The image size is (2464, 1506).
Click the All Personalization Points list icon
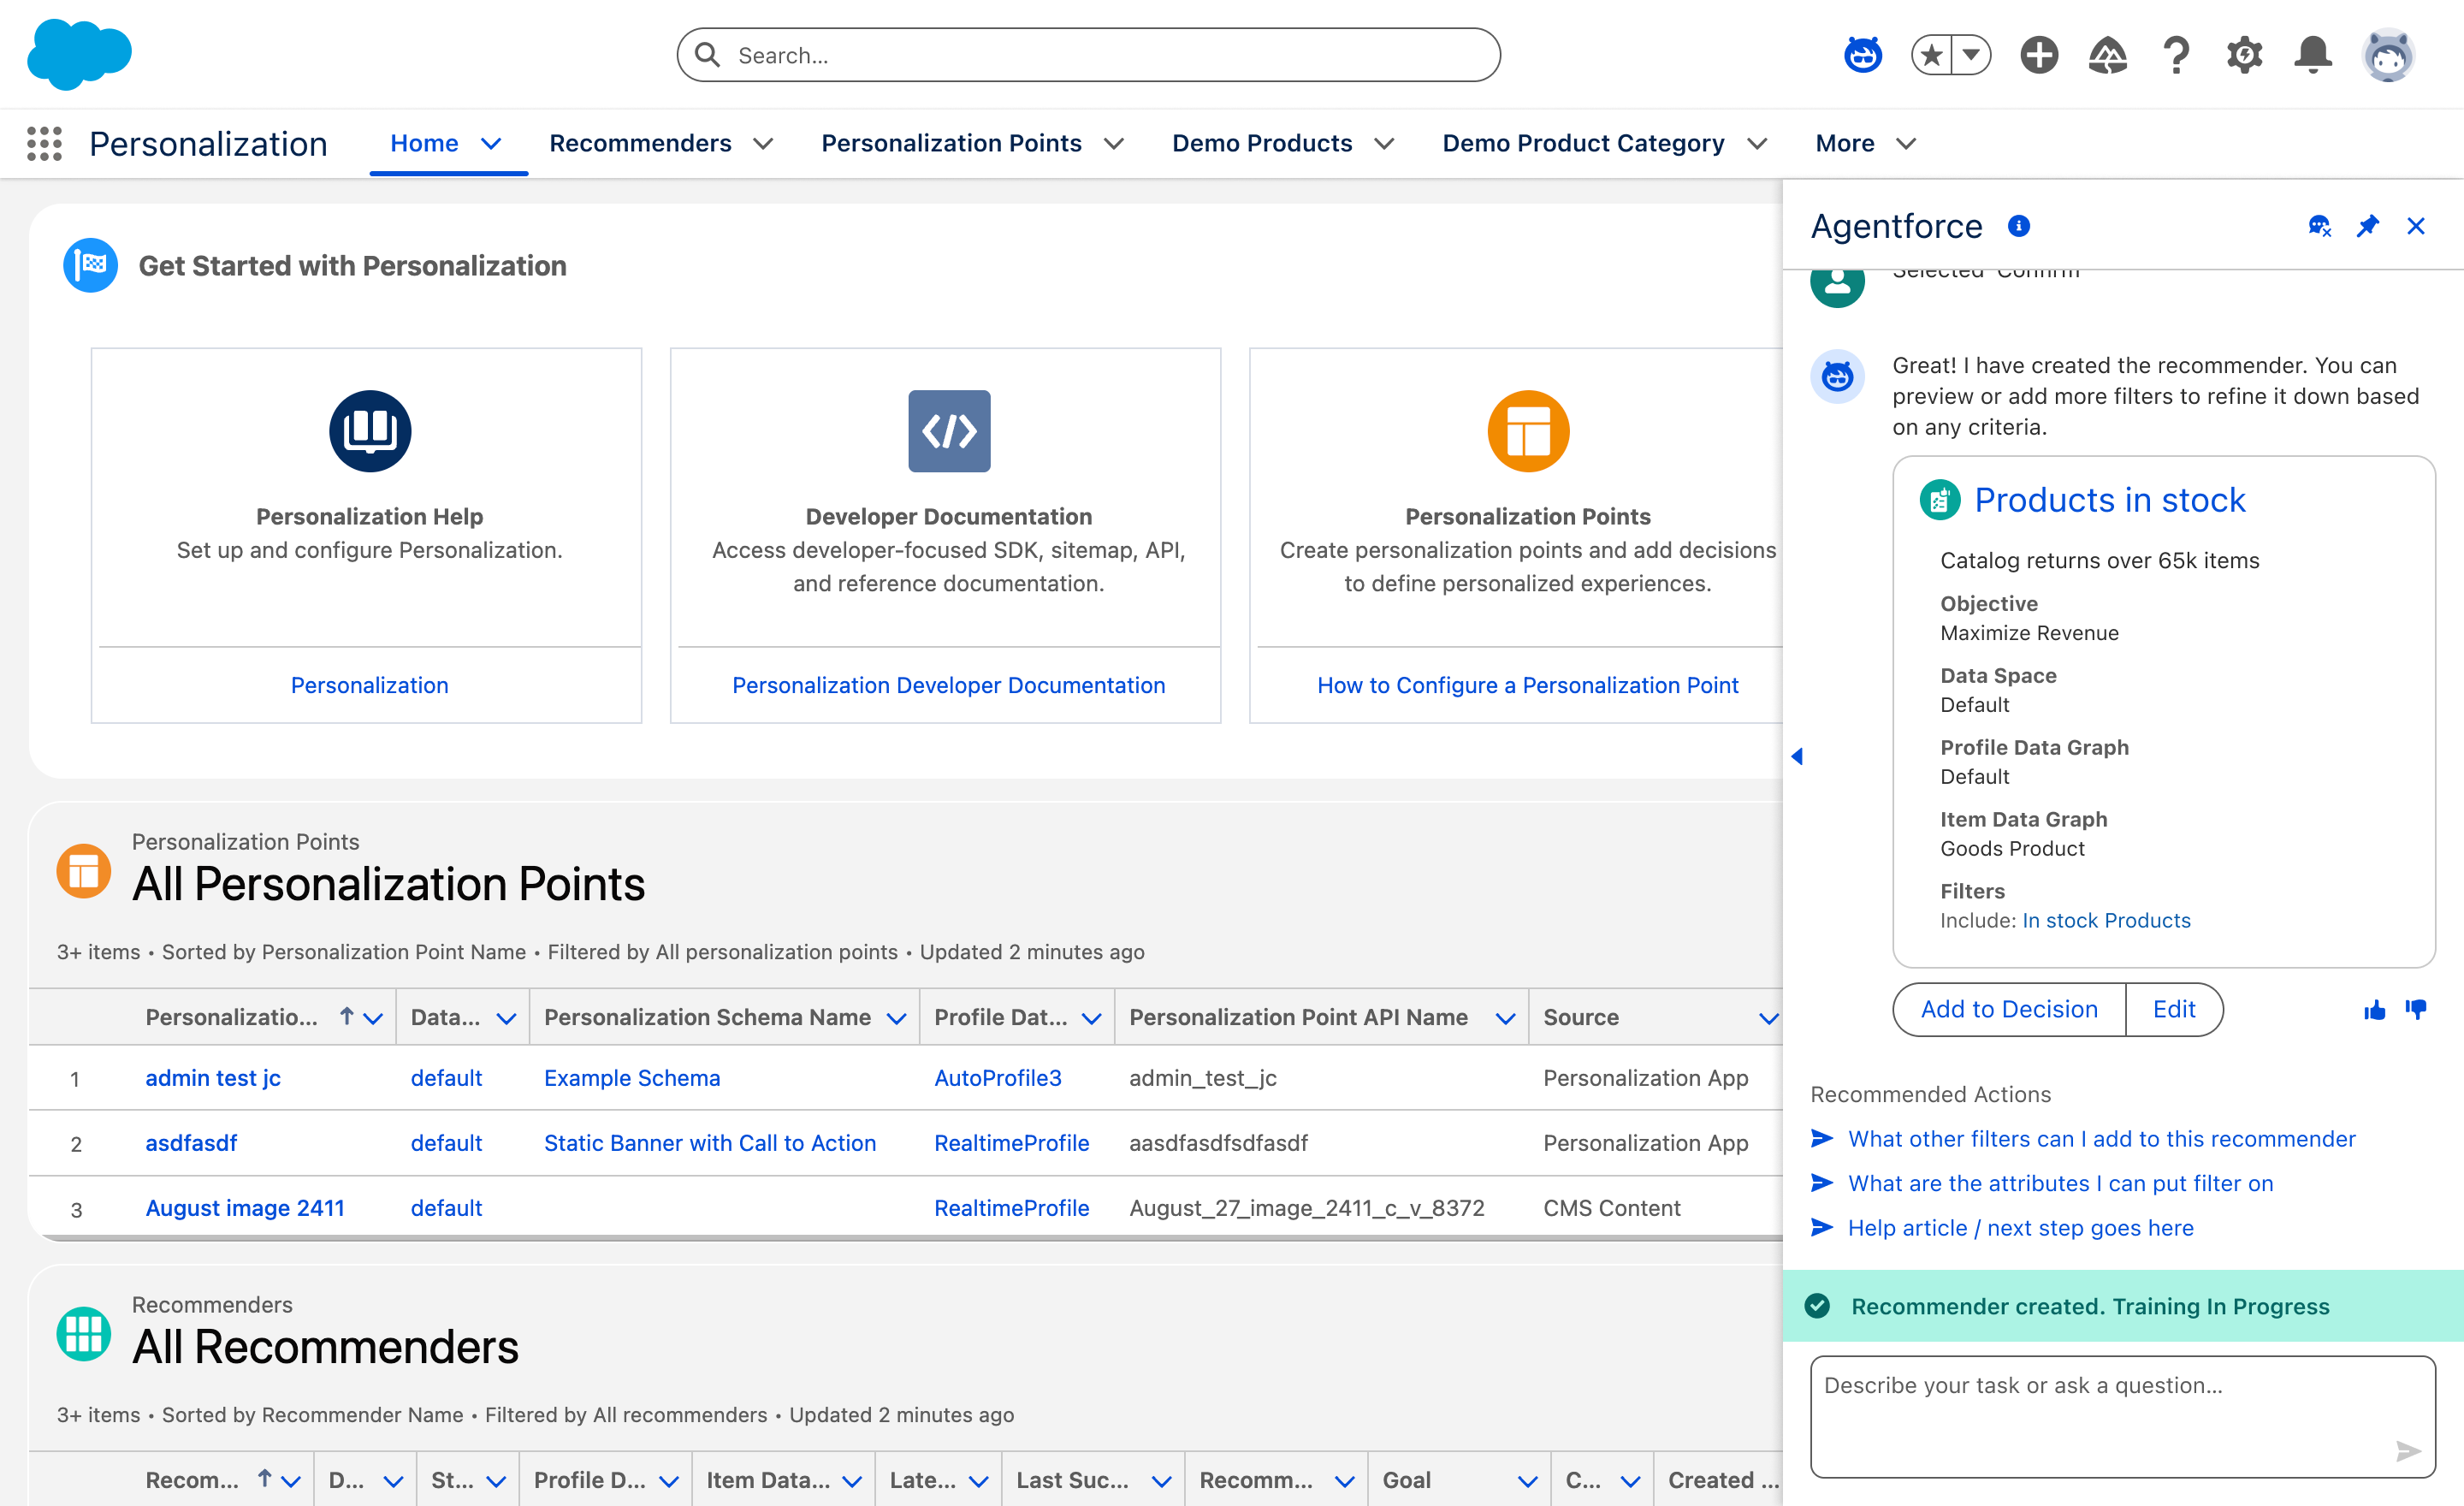[84, 871]
